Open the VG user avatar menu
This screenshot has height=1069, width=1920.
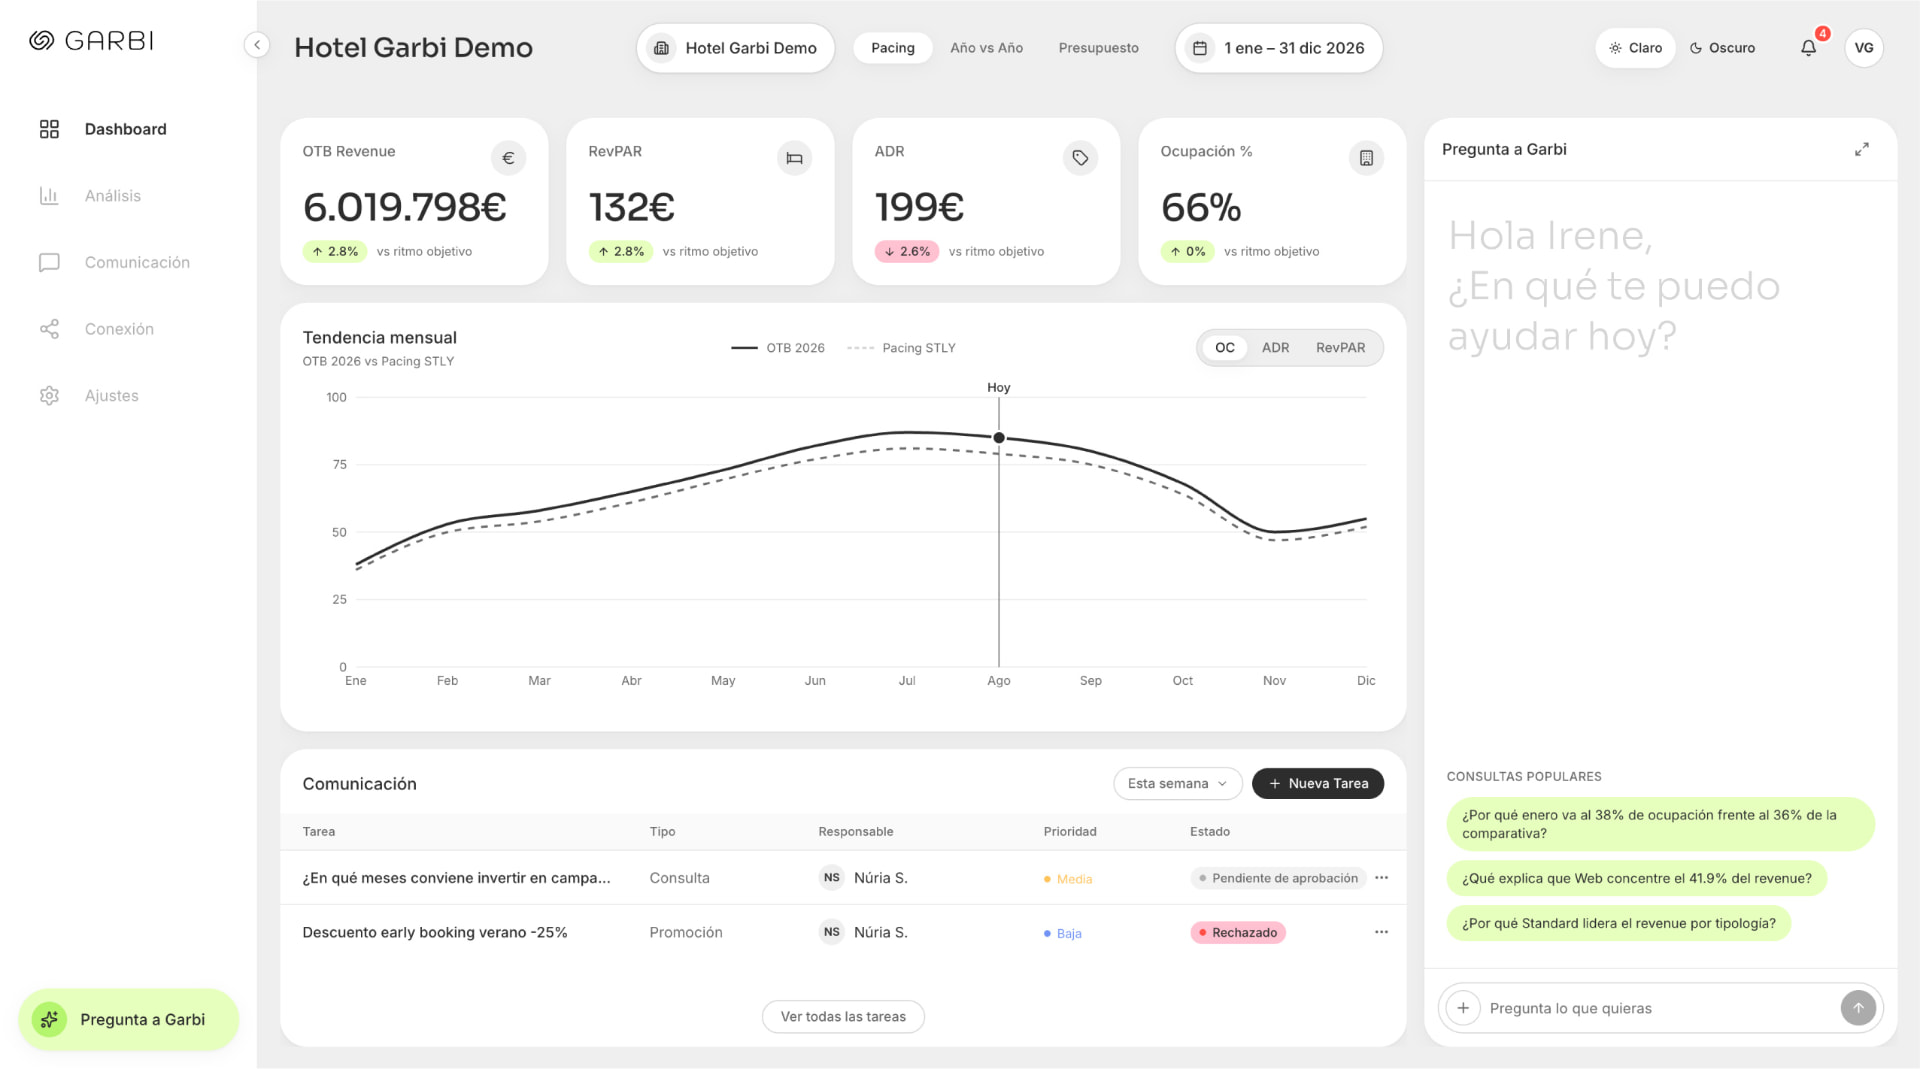[x=1864, y=48]
